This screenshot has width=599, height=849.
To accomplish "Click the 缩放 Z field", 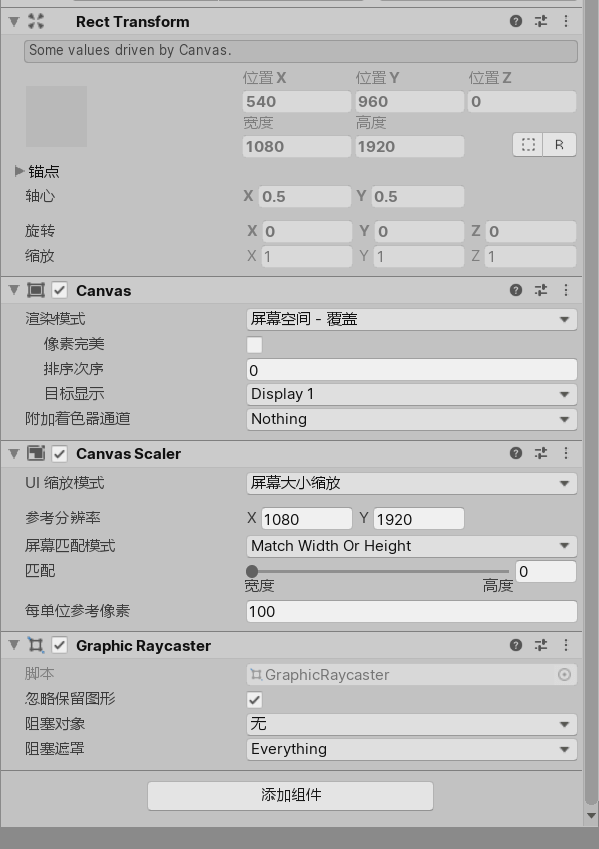I will point(531,256).
